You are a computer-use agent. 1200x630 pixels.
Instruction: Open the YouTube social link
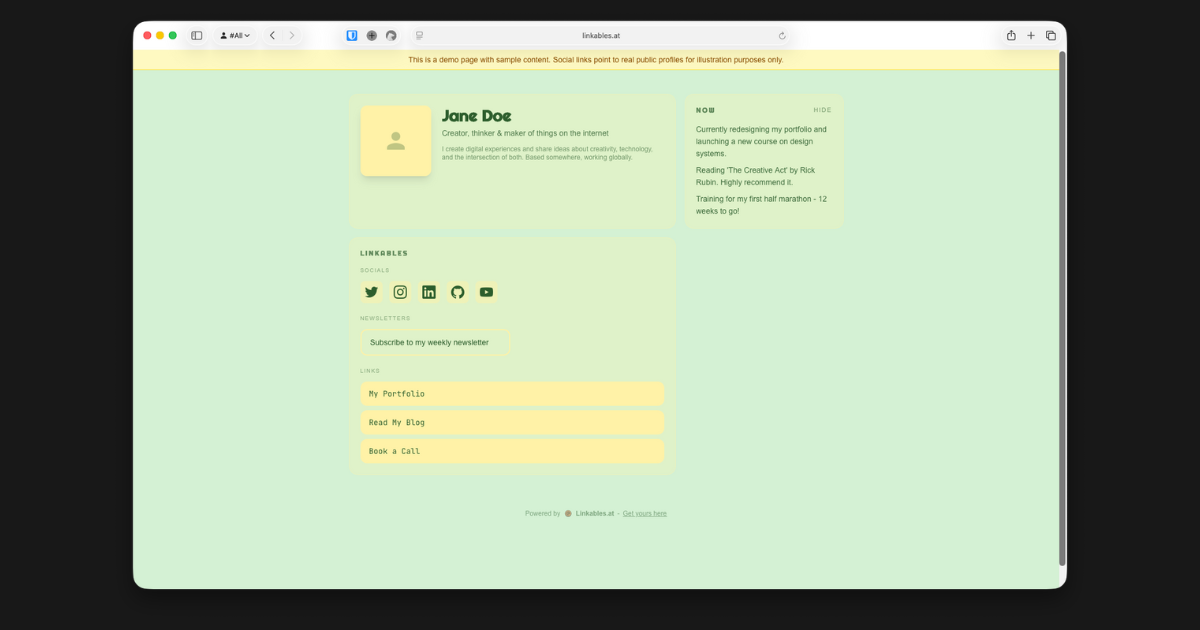(486, 292)
